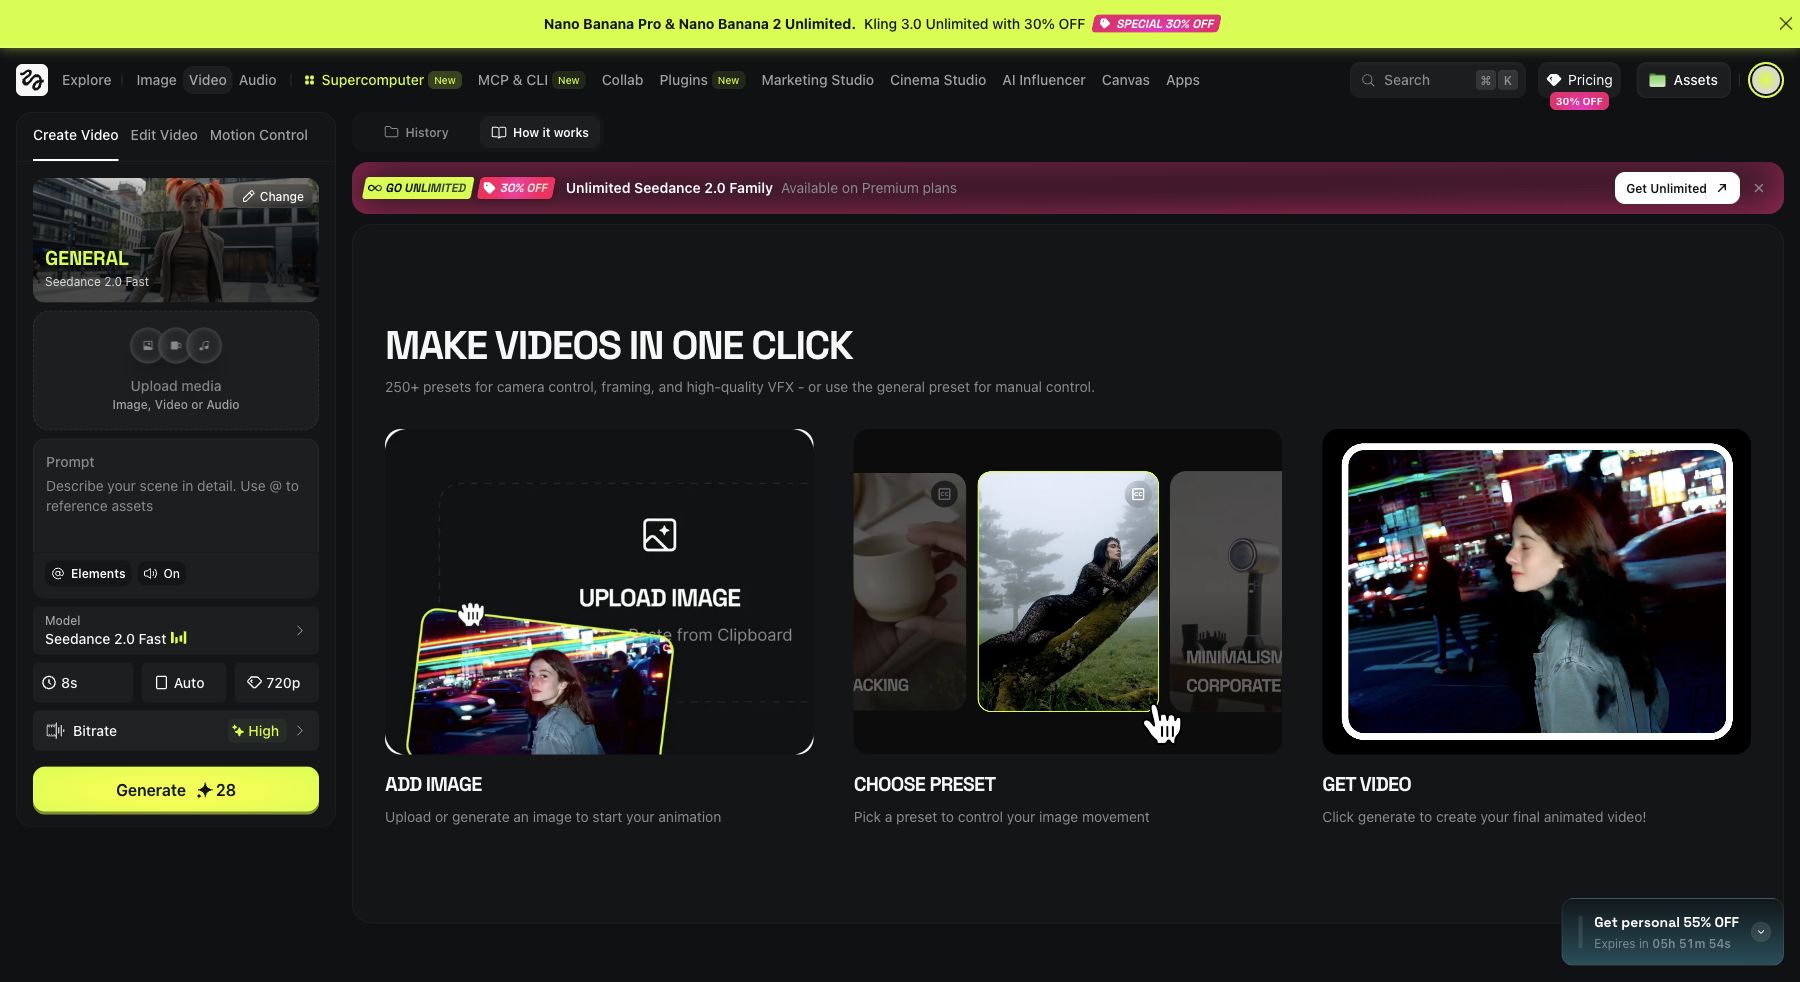Click the image icon in Upload media
This screenshot has width=1800, height=982.
[x=148, y=346]
